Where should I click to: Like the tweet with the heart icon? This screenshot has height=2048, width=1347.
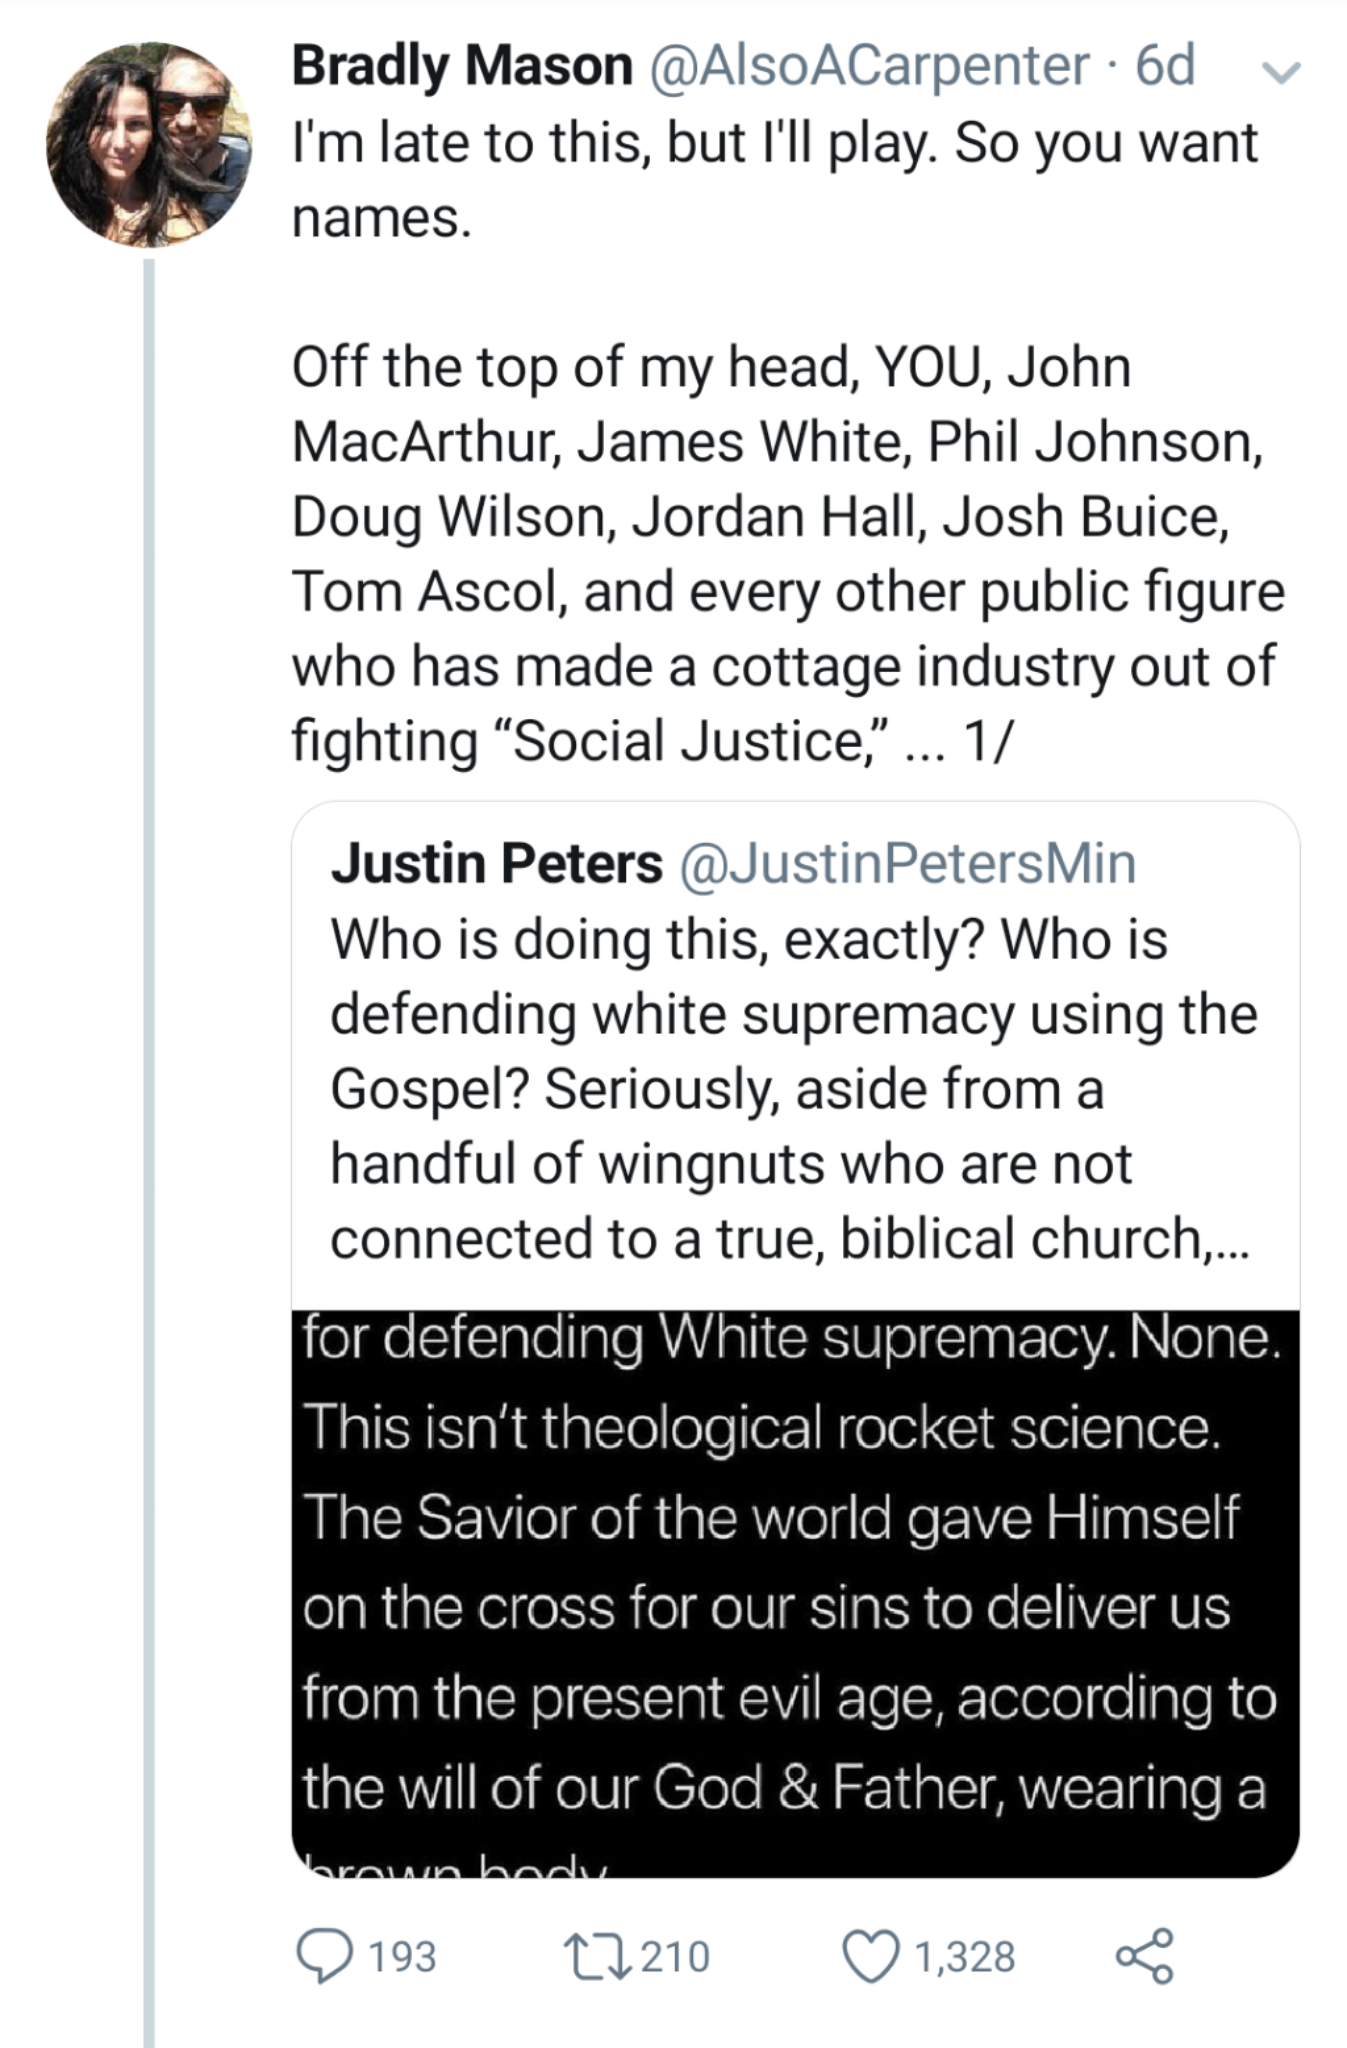[x=870, y=1956]
